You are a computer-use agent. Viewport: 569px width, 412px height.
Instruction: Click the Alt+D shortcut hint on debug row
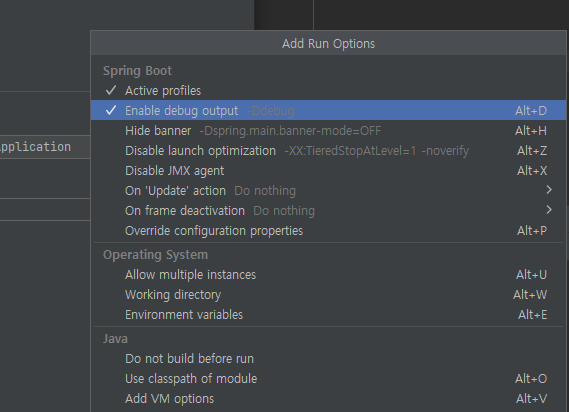point(531,110)
